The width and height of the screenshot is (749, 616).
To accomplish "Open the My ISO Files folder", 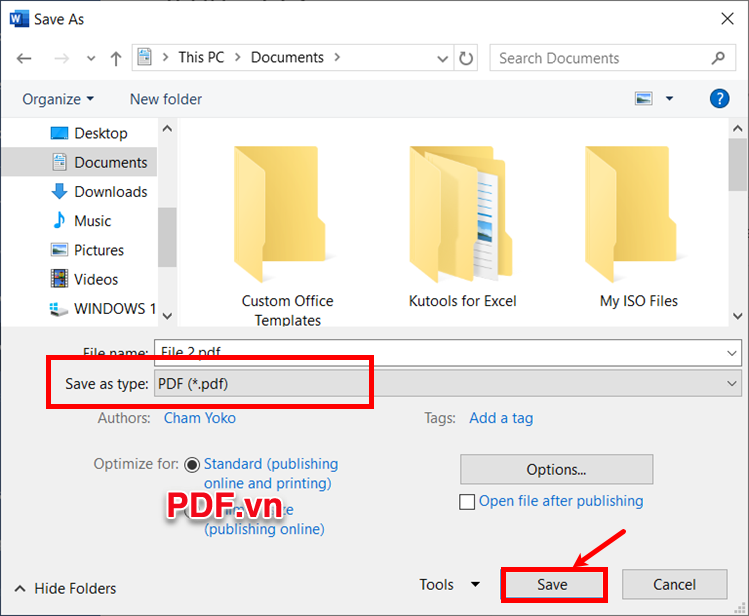I will point(638,225).
